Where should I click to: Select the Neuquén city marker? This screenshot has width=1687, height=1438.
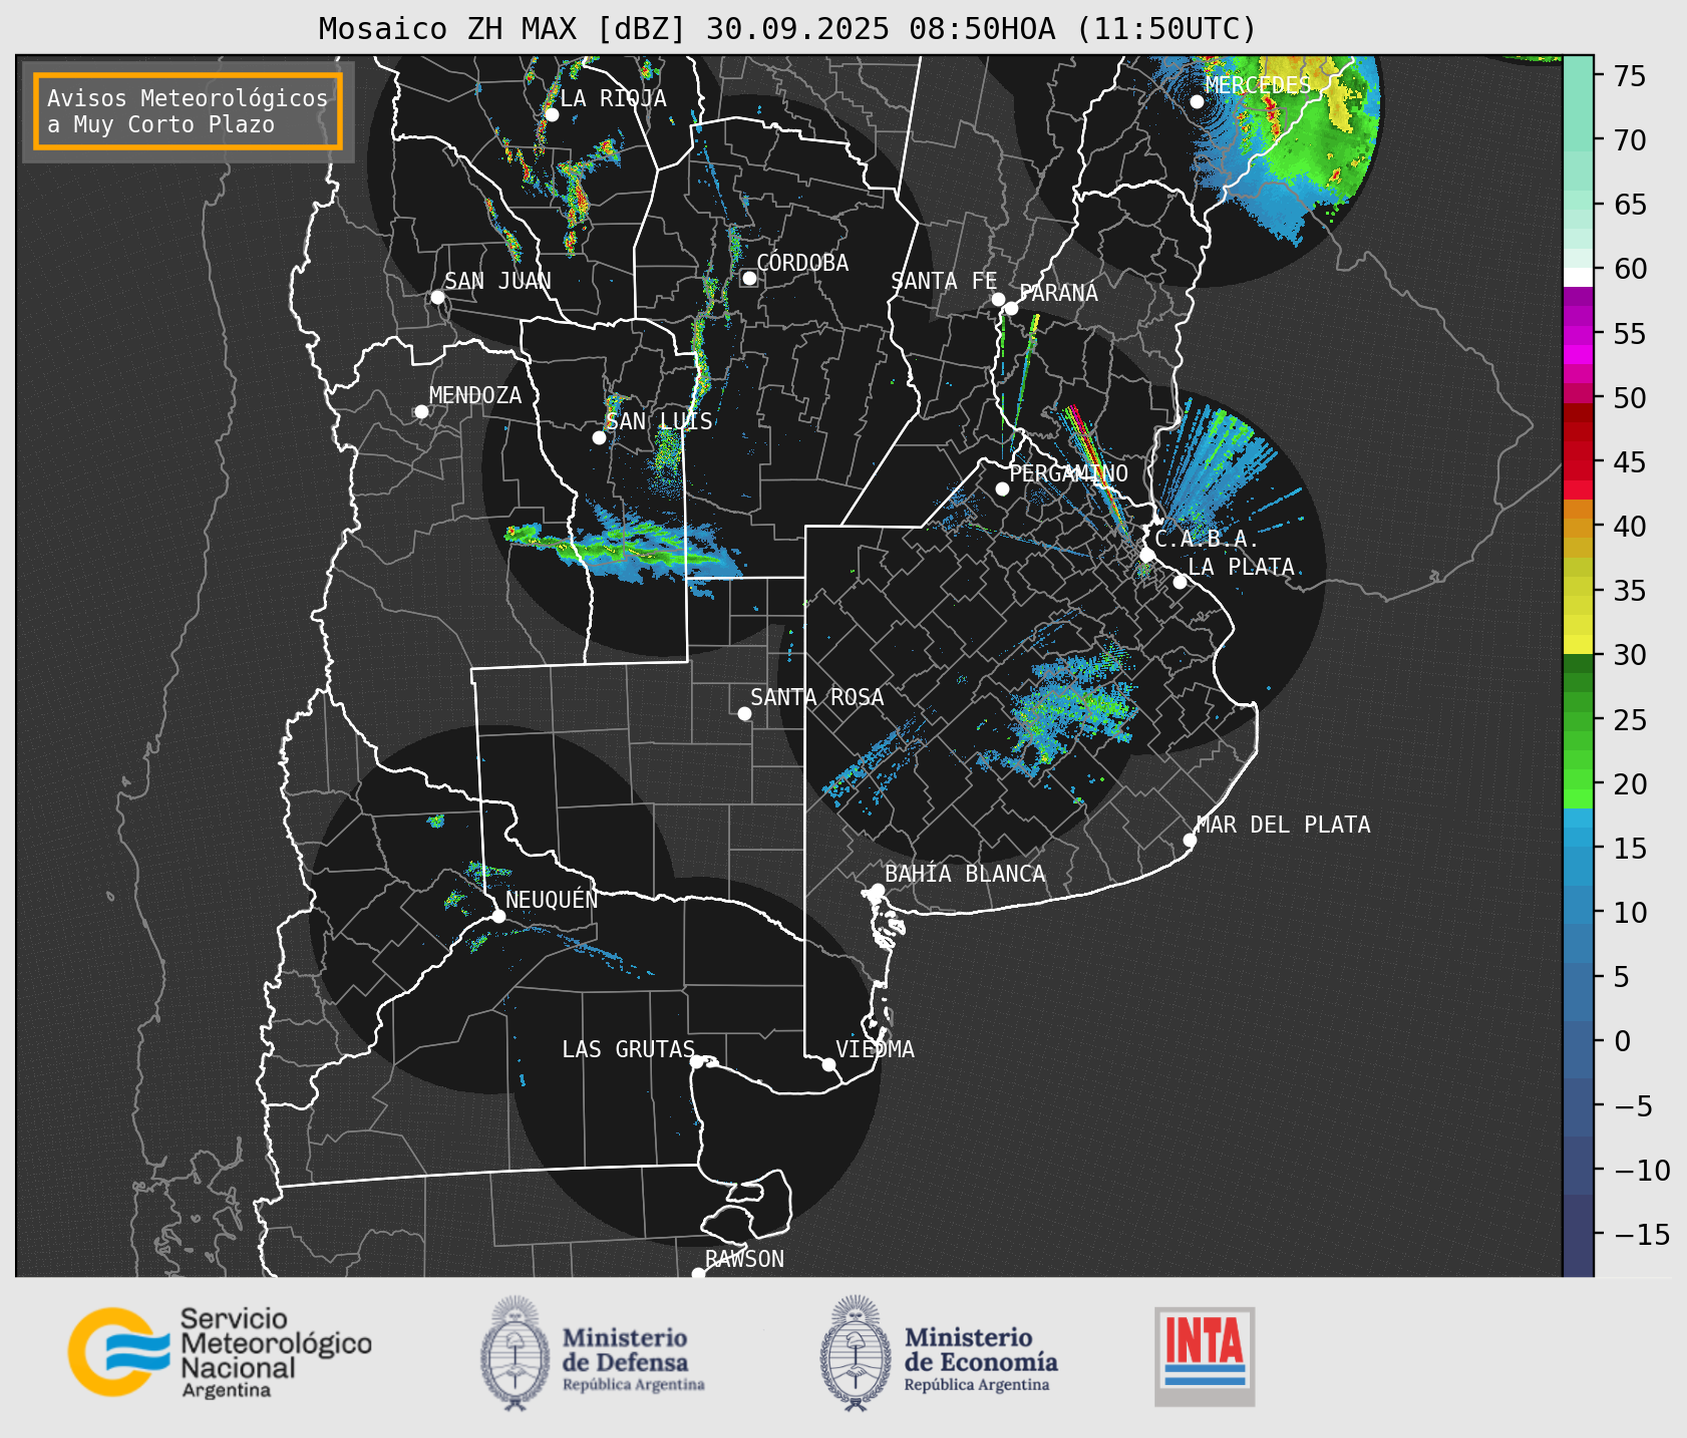pyautogui.click(x=498, y=916)
